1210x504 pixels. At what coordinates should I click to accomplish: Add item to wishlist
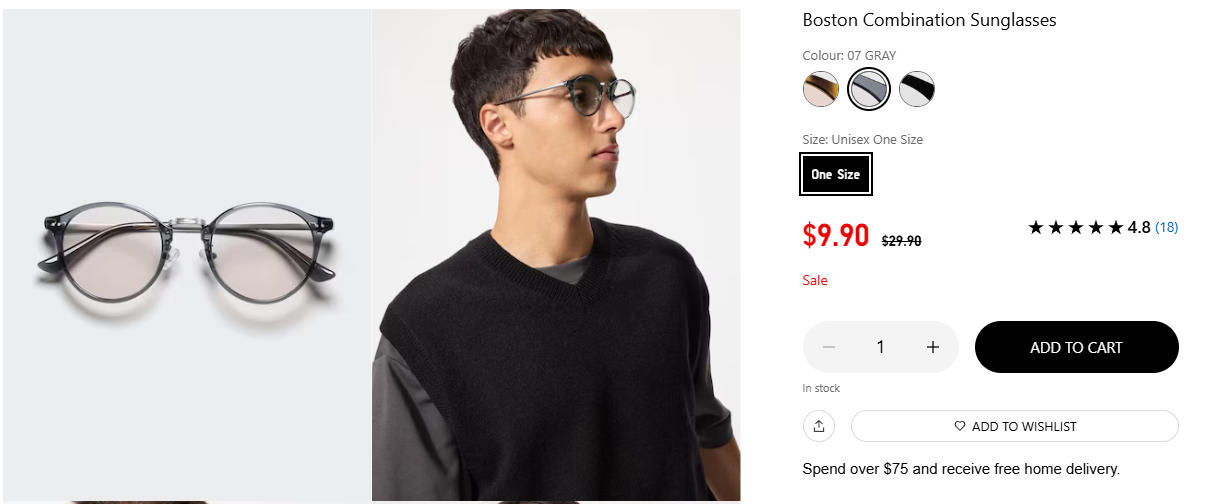coord(1014,426)
